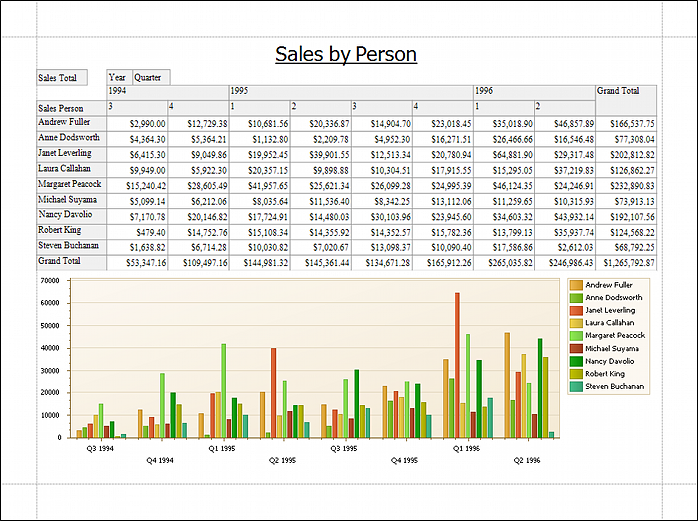Click Janet Leverling's legend color swatch
This screenshot has width=698, height=521.
click(576, 311)
